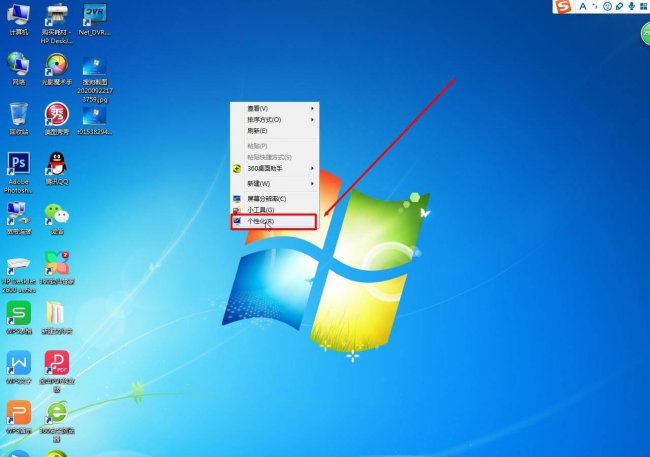
Task: Select the 光影魔术手 color wheel icon
Action: [x=57, y=69]
